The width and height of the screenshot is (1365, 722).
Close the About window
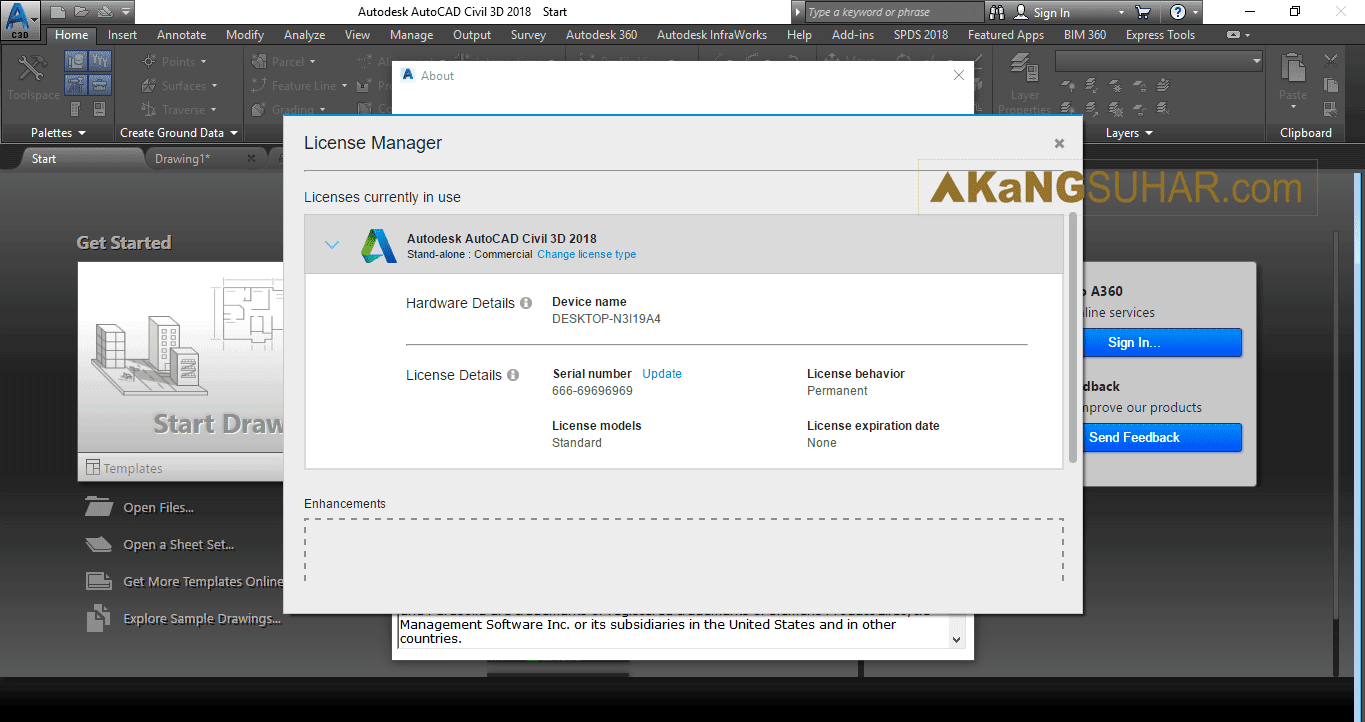[959, 75]
